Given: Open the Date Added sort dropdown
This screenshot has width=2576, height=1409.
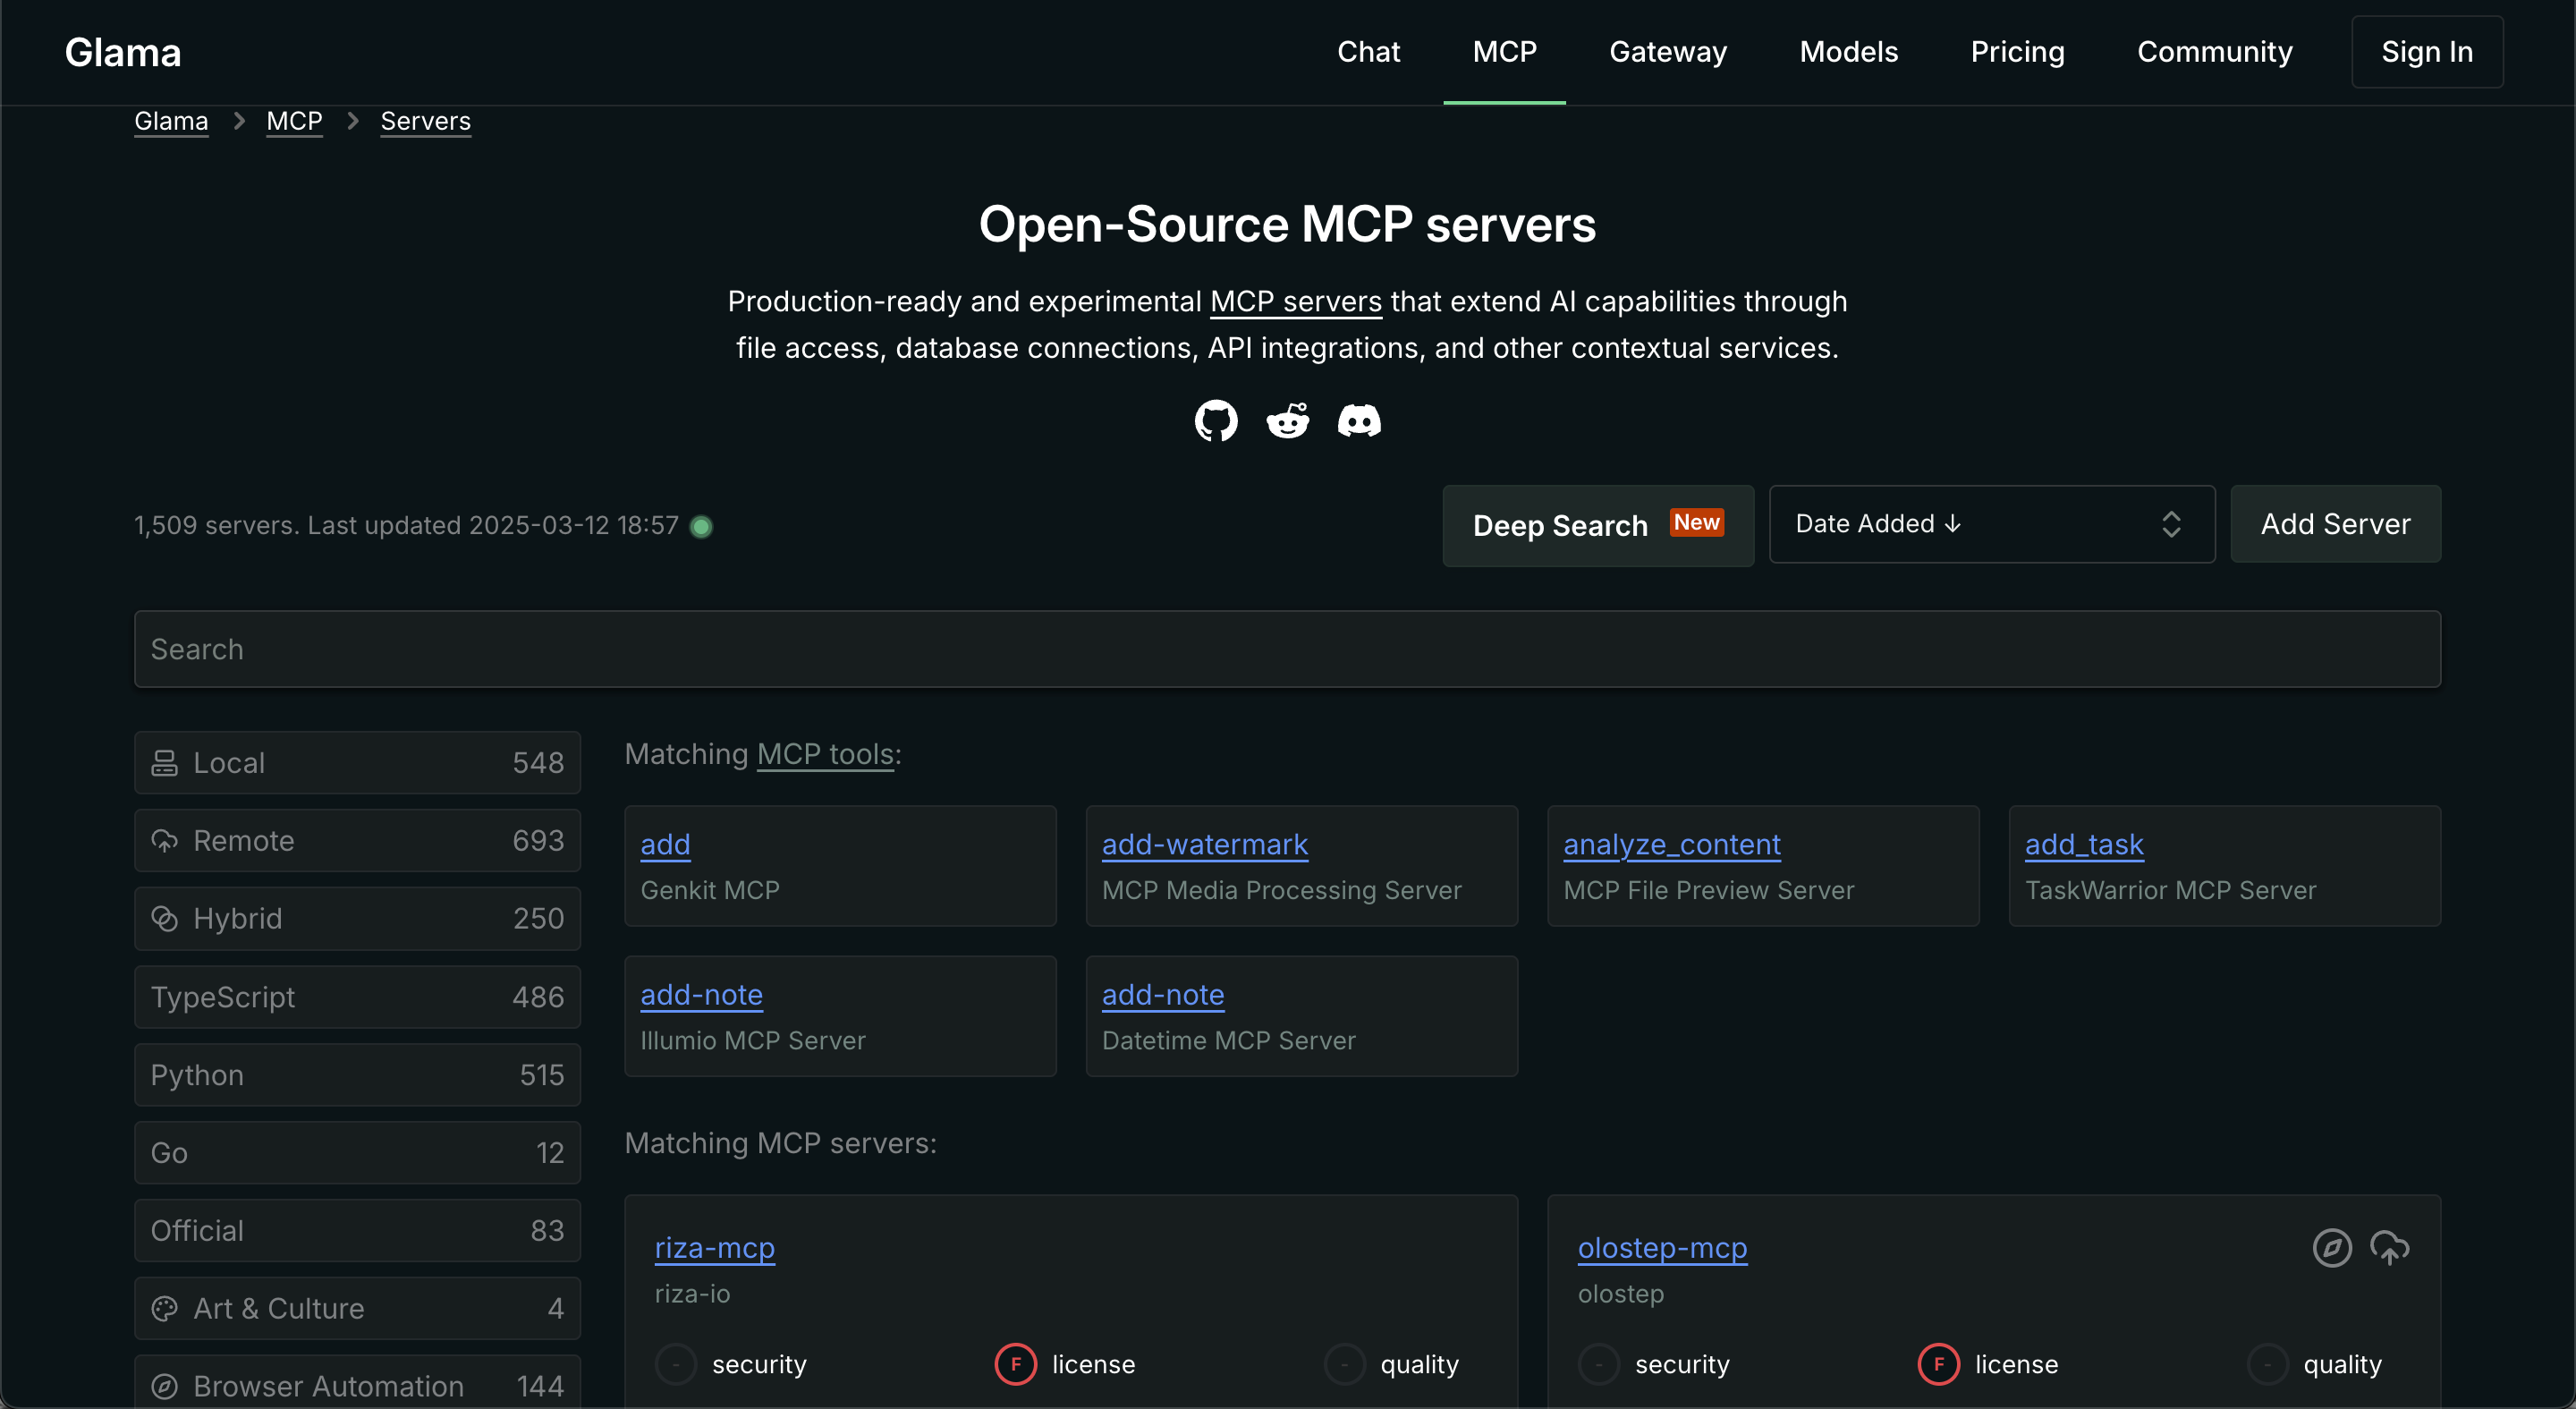Looking at the screenshot, I should coord(1991,524).
